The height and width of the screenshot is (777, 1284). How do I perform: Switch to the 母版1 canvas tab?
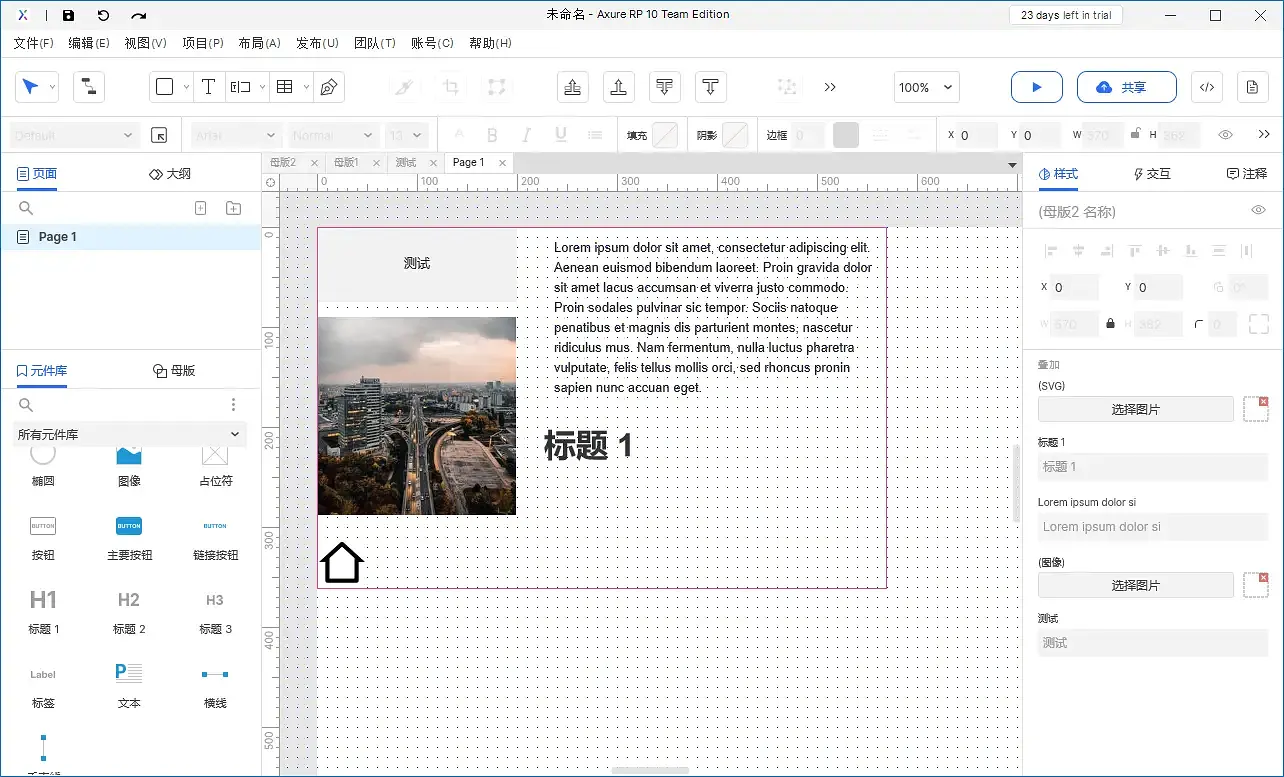pyautogui.click(x=346, y=162)
